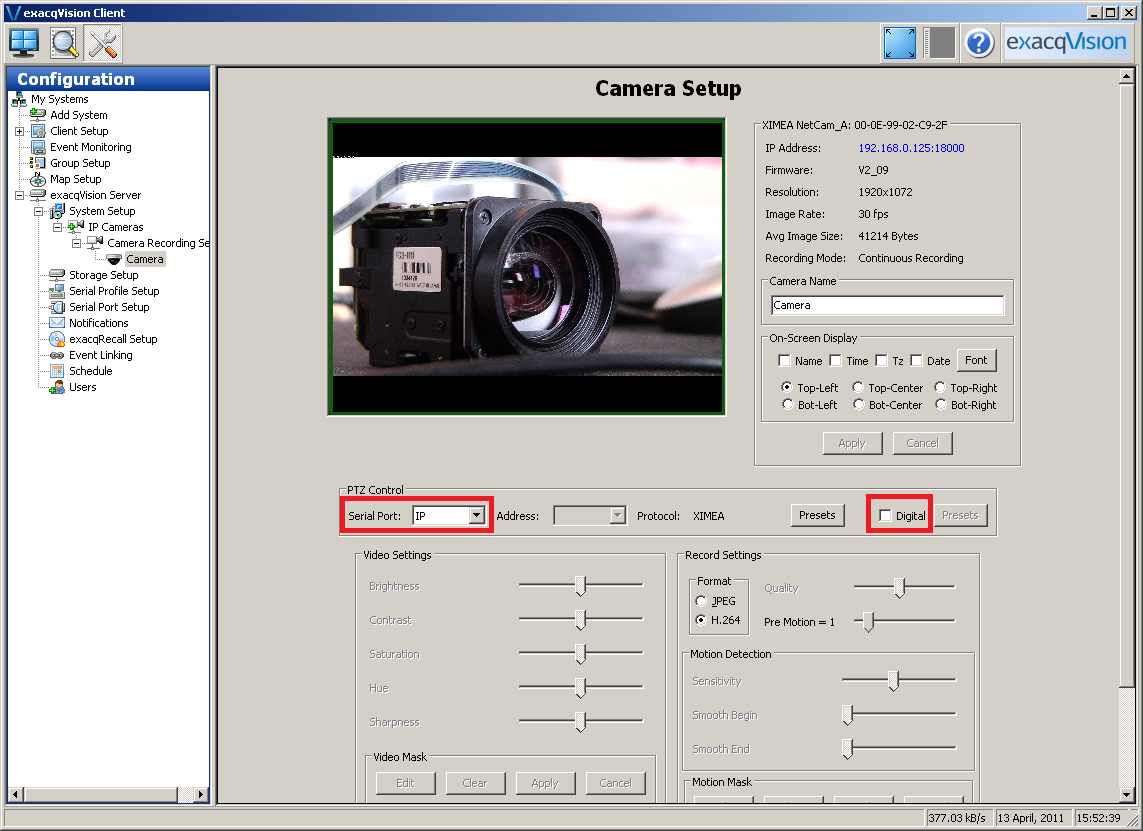Click the Add System icon

(x=38, y=114)
